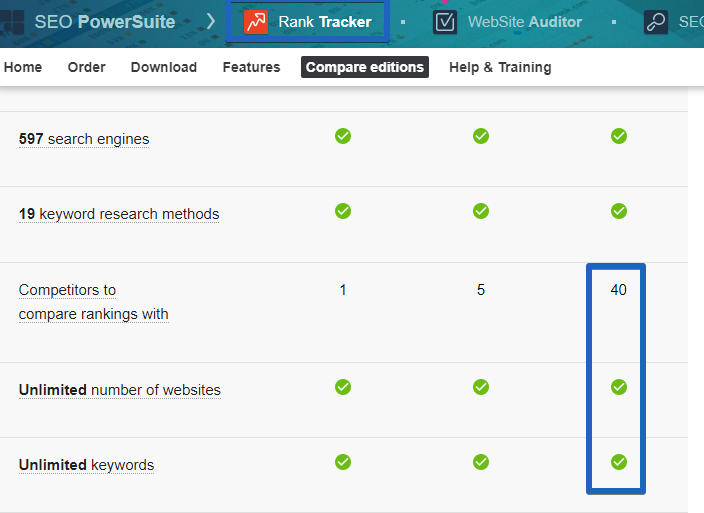
Task: Click the competitors value 5
Action: click(481, 290)
